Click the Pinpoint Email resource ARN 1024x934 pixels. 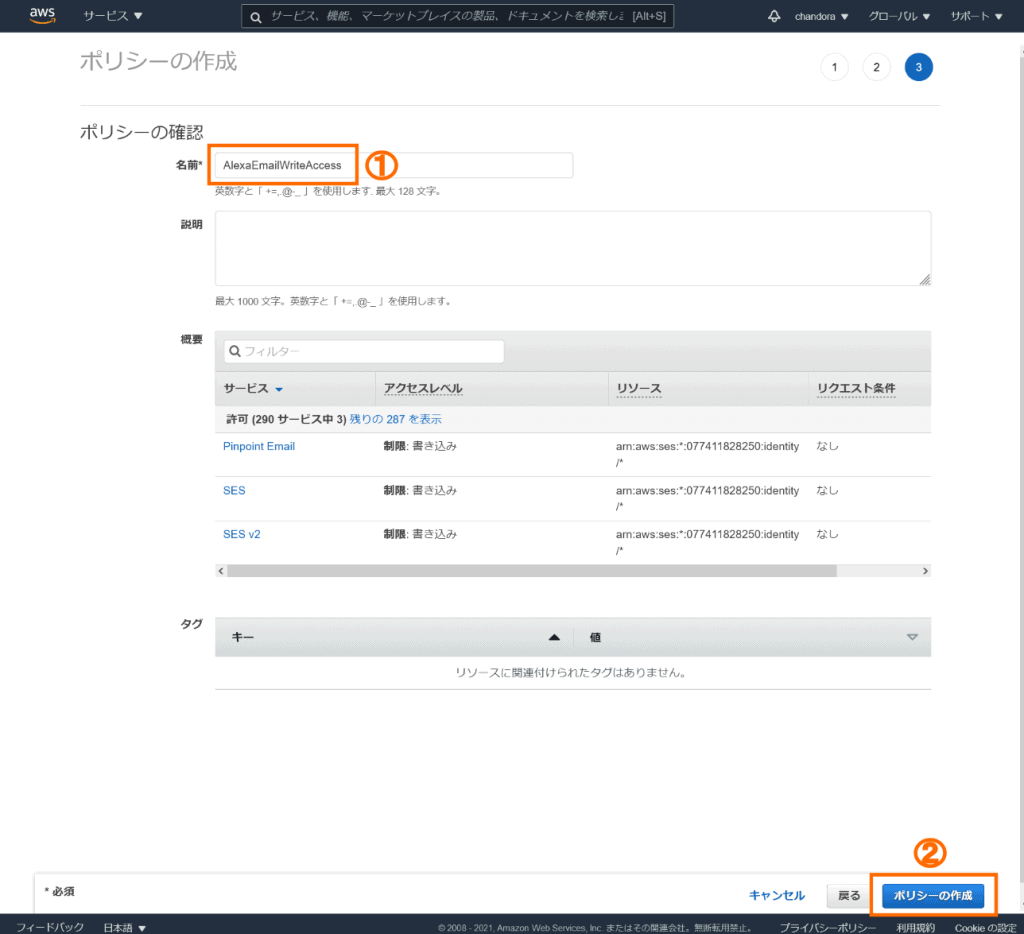[707, 454]
